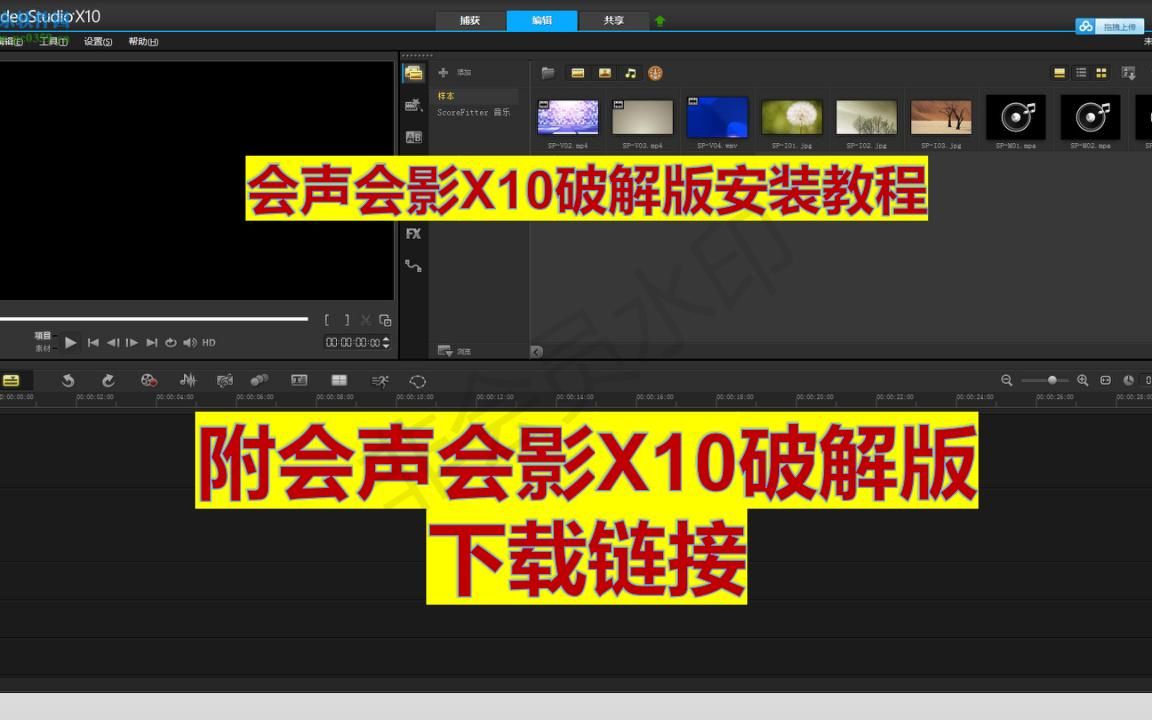Select the ScoreFitter 音乐 library item
Screen dimensions: 1152x720
point(474,112)
